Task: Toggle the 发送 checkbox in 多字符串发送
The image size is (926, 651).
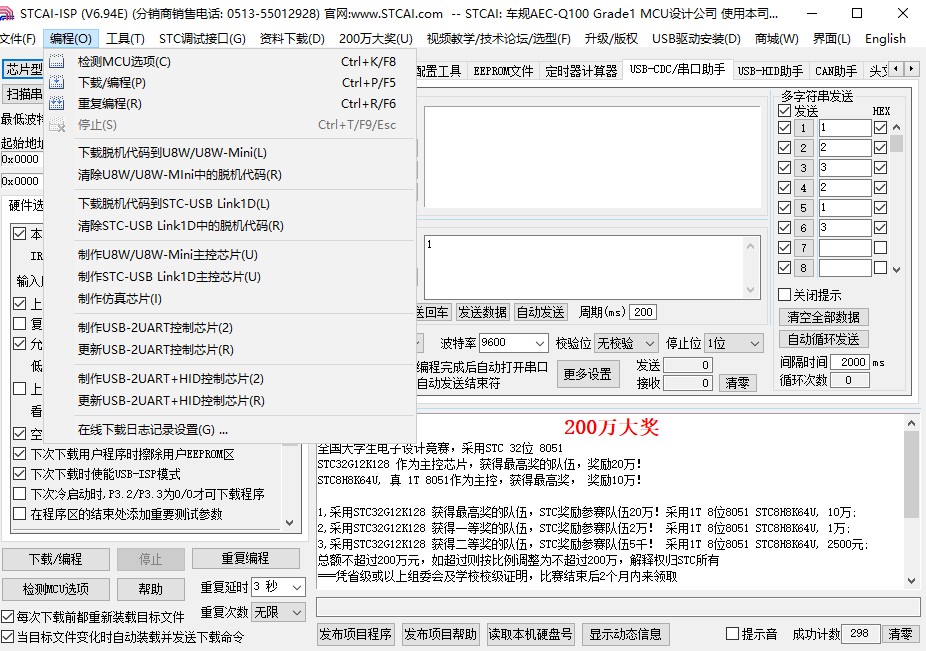Action: (x=784, y=111)
